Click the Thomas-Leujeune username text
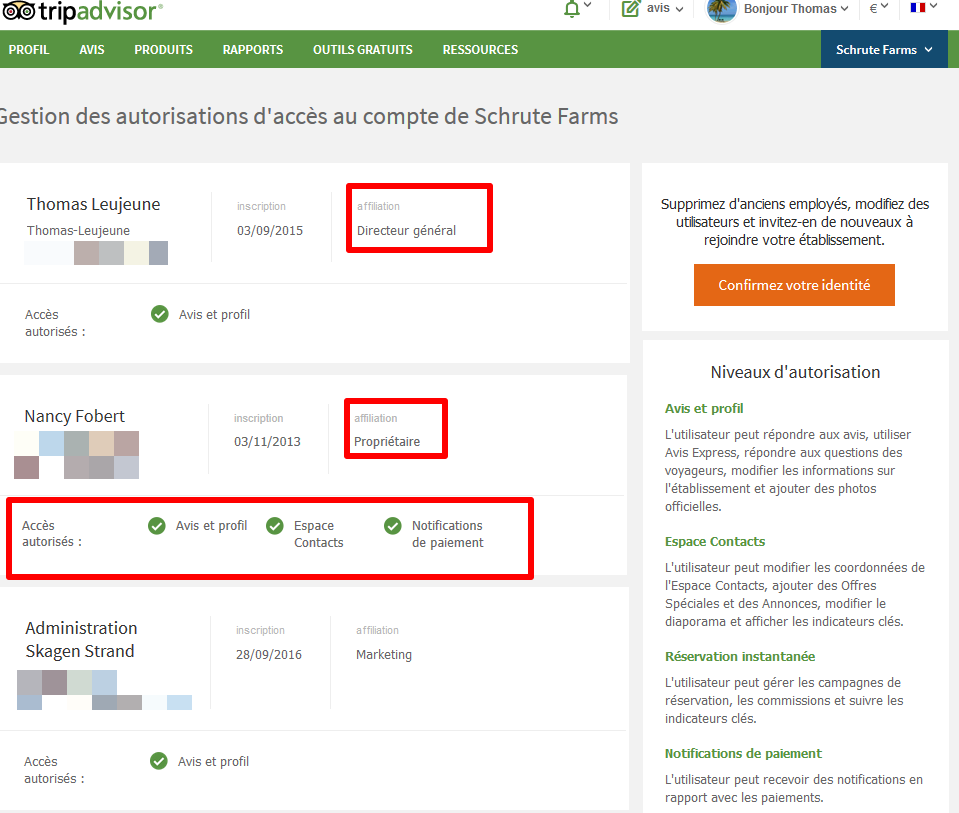Viewport: 959px width, 813px height. point(78,231)
